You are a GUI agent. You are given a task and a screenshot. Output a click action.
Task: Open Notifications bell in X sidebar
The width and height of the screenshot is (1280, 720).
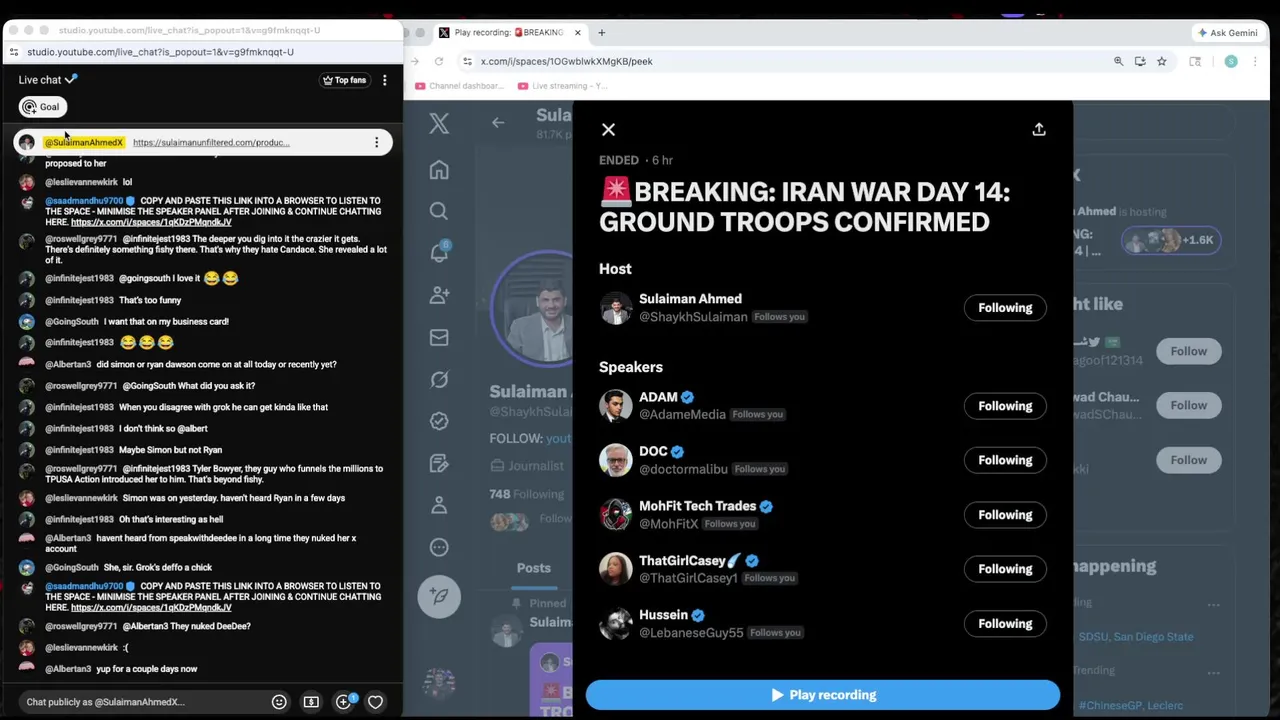tap(439, 253)
